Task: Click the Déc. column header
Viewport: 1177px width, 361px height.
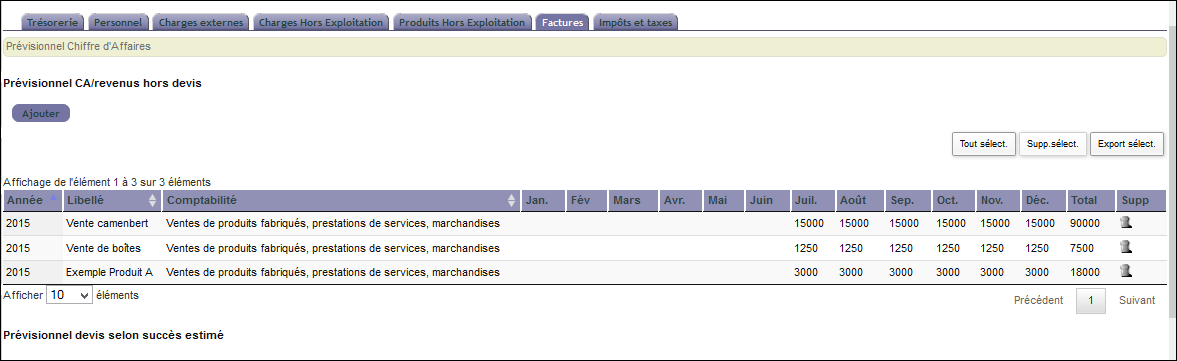Action: click(x=1043, y=200)
